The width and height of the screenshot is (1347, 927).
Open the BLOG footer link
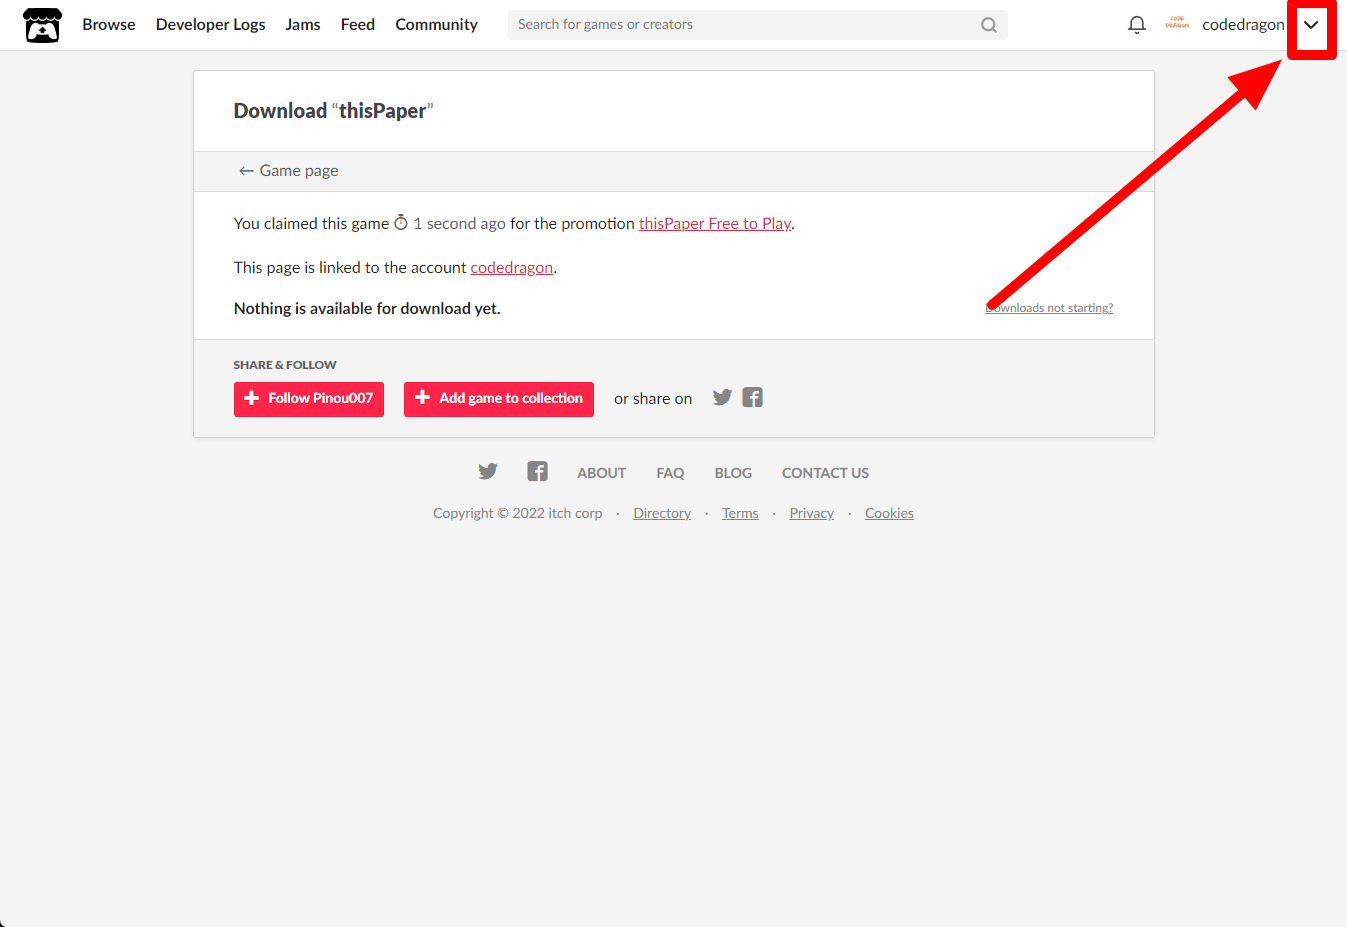(733, 473)
